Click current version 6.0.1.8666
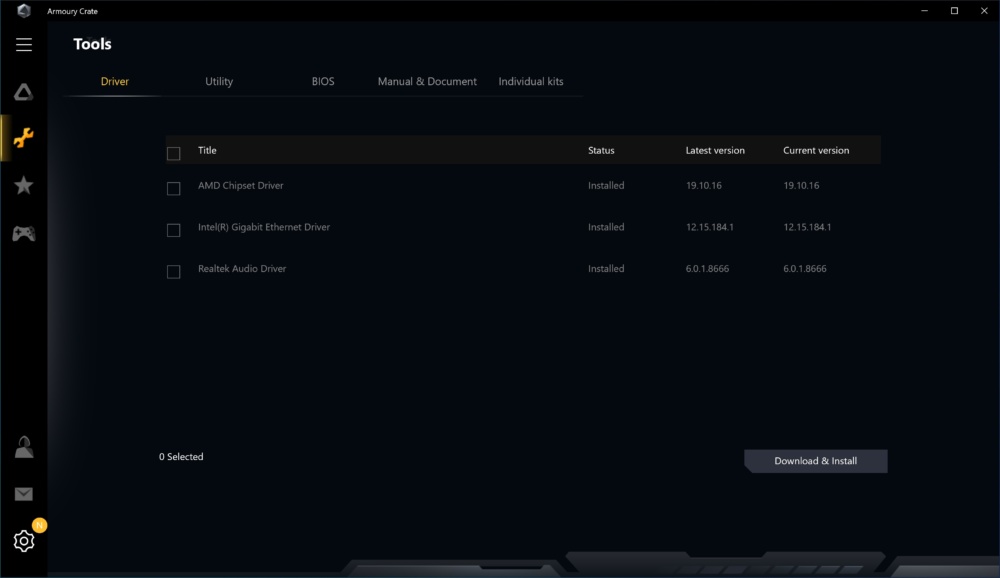The height and width of the screenshot is (578, 1000). (805, 269)
